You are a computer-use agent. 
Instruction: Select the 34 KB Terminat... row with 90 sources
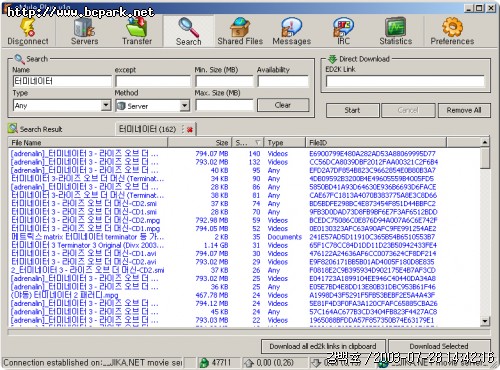(x=245, y=179)
